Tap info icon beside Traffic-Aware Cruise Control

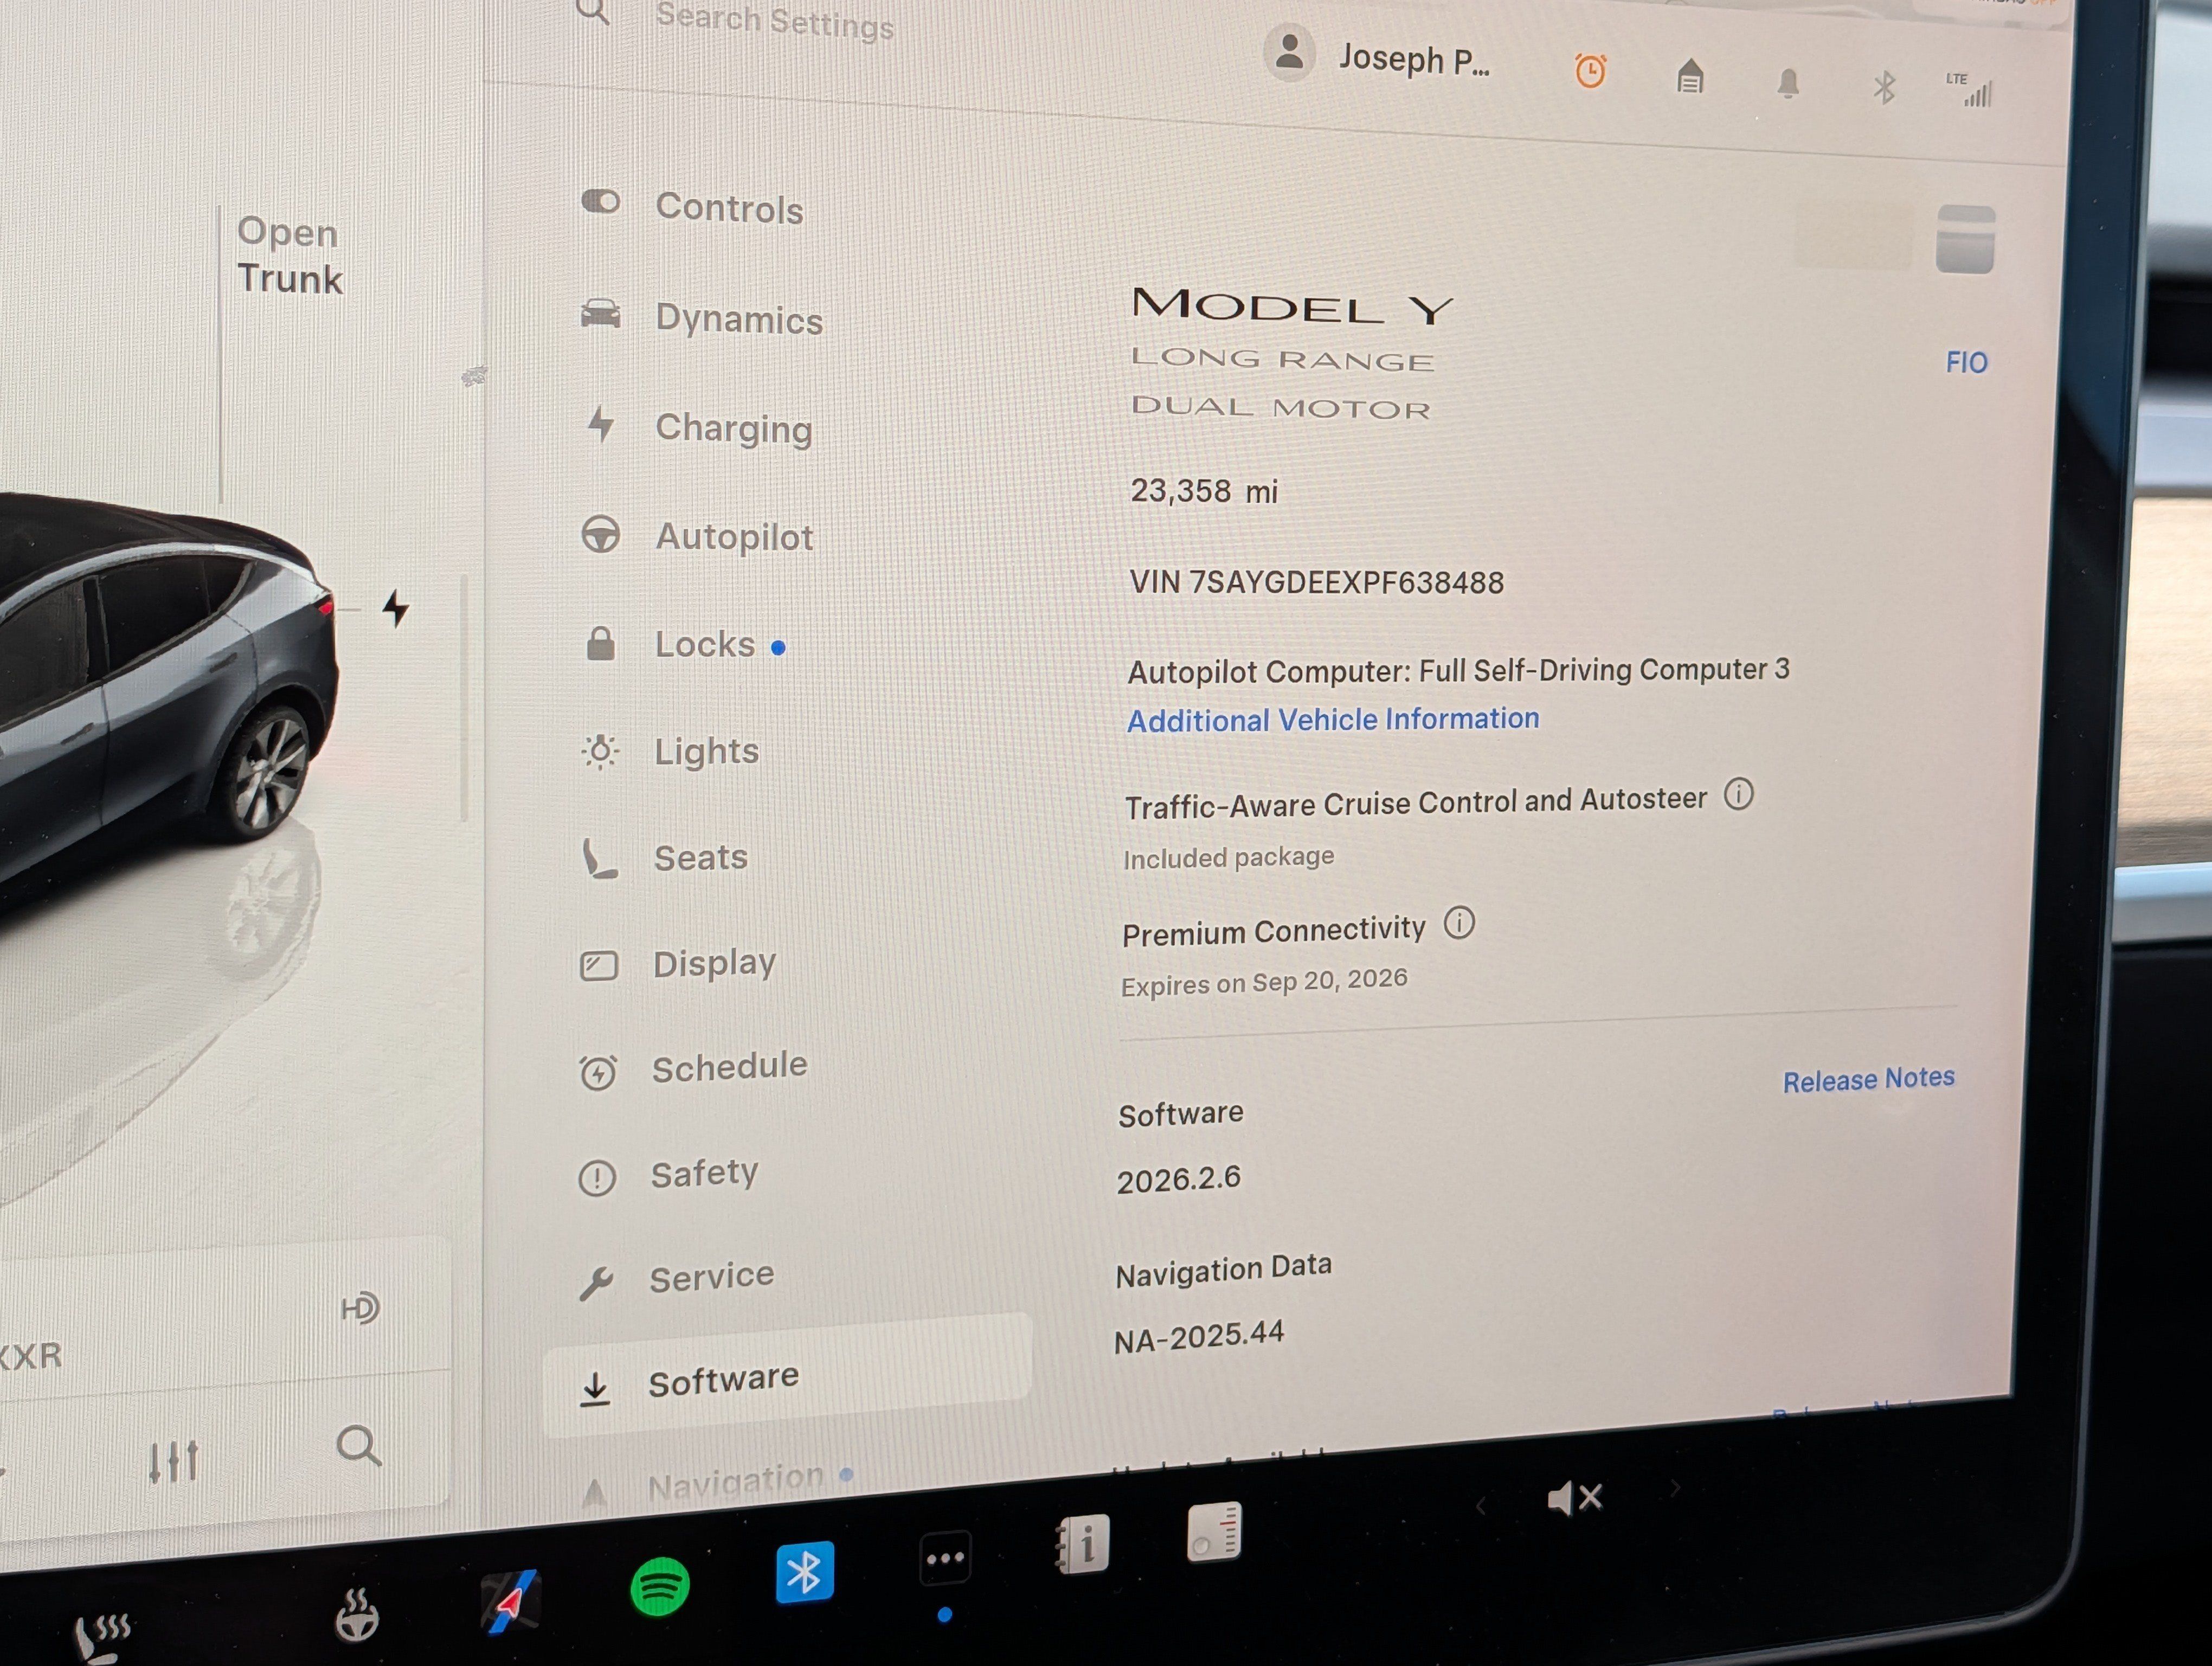coord(1739,795)
